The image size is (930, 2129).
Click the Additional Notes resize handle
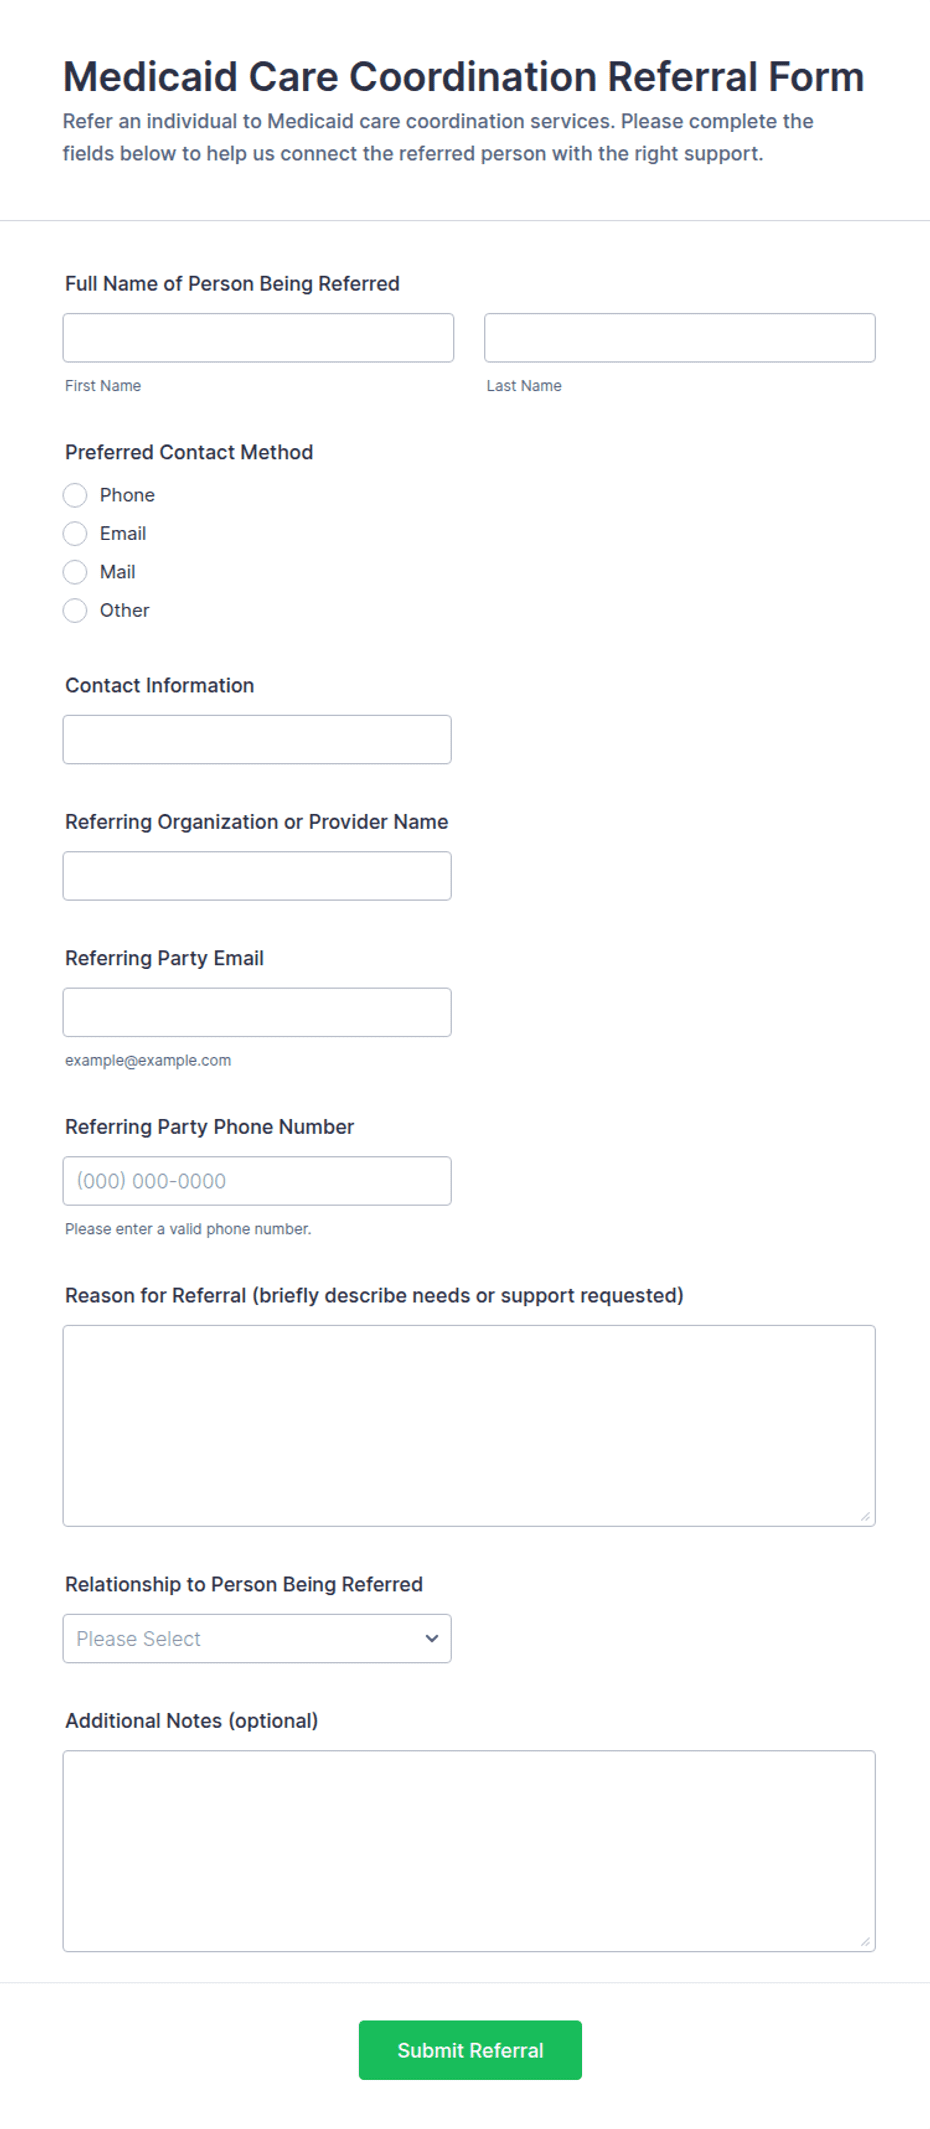pos(866,1942)
